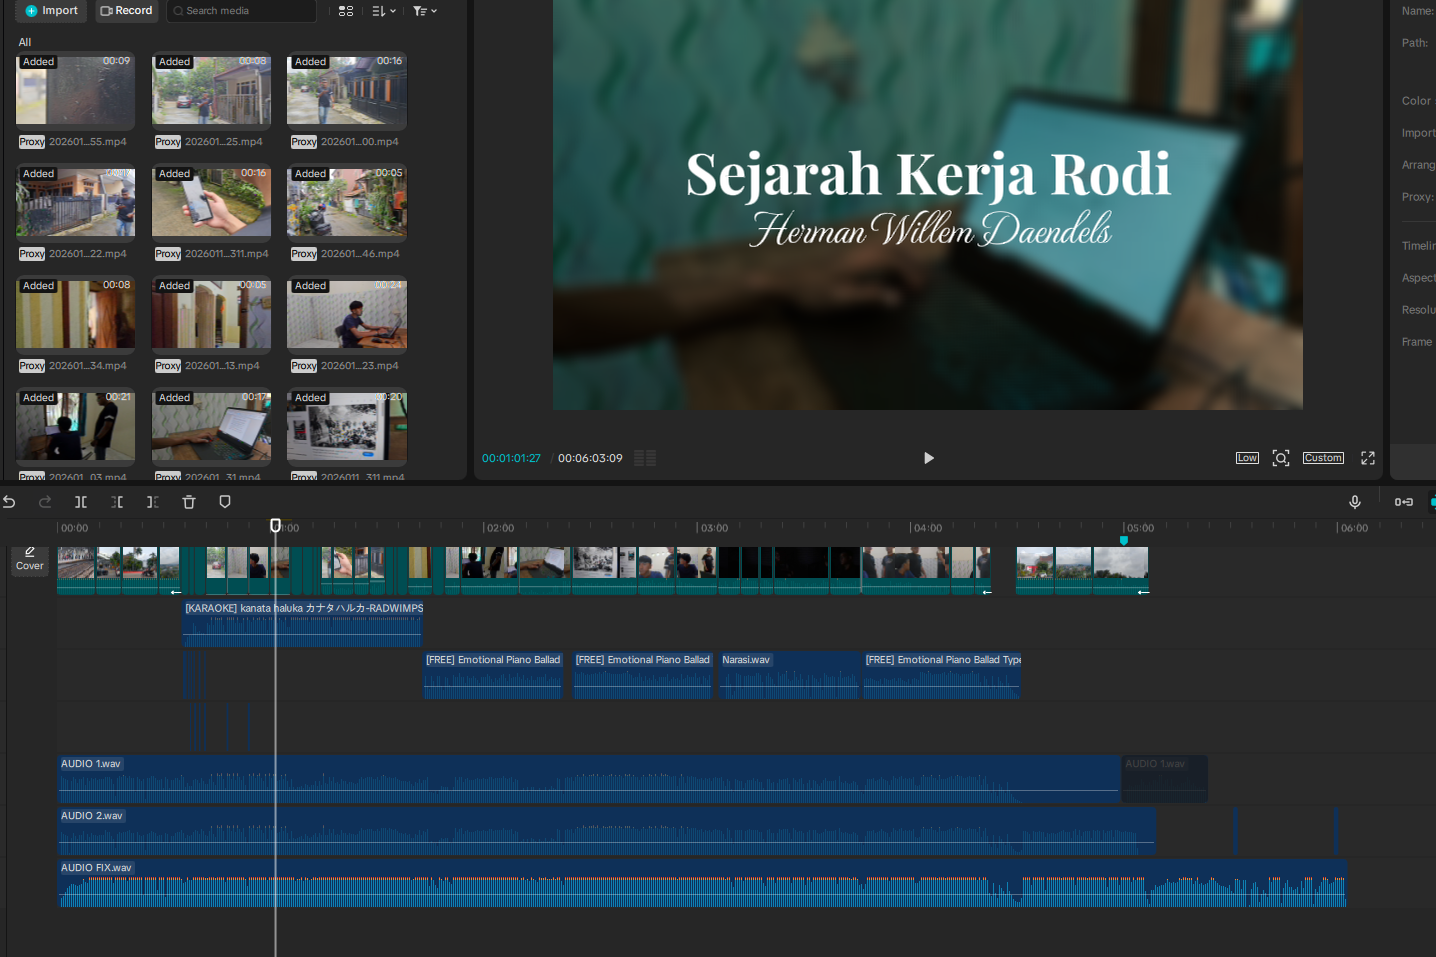Select the All media category tab
The width and height of the screenshot is (1436, 957).
[x=25, y=42]
